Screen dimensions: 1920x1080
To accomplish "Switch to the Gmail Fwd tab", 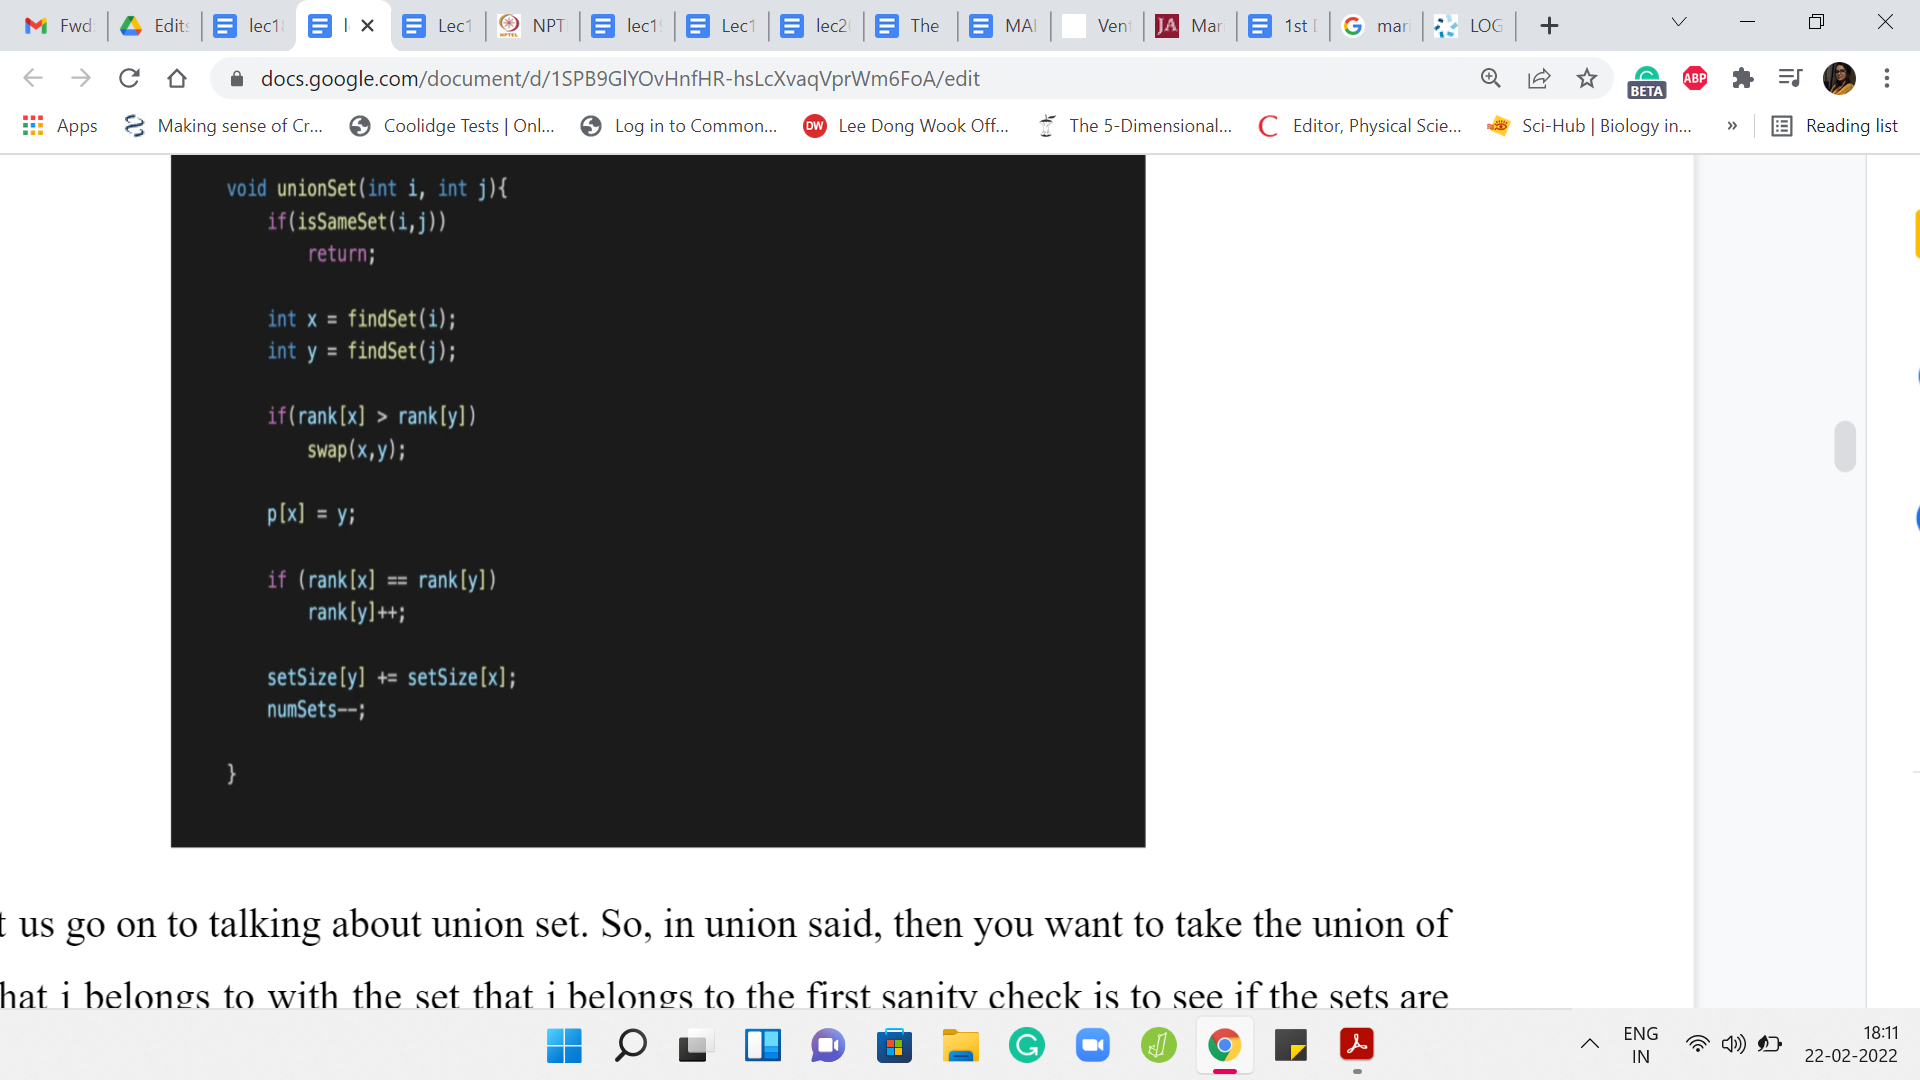I will (x=60, y=26).
